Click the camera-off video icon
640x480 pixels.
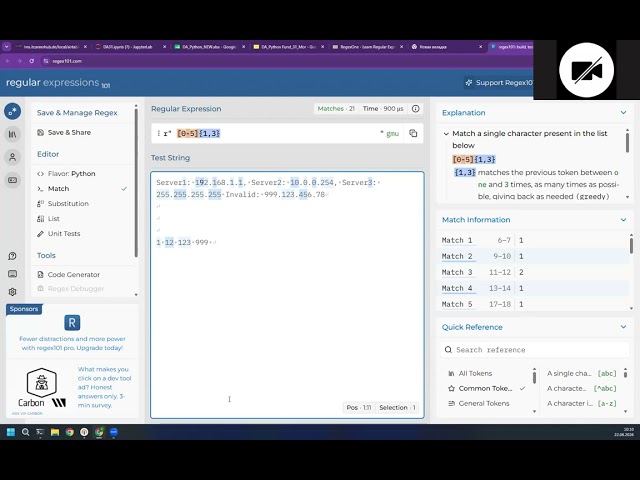[587, 70]
